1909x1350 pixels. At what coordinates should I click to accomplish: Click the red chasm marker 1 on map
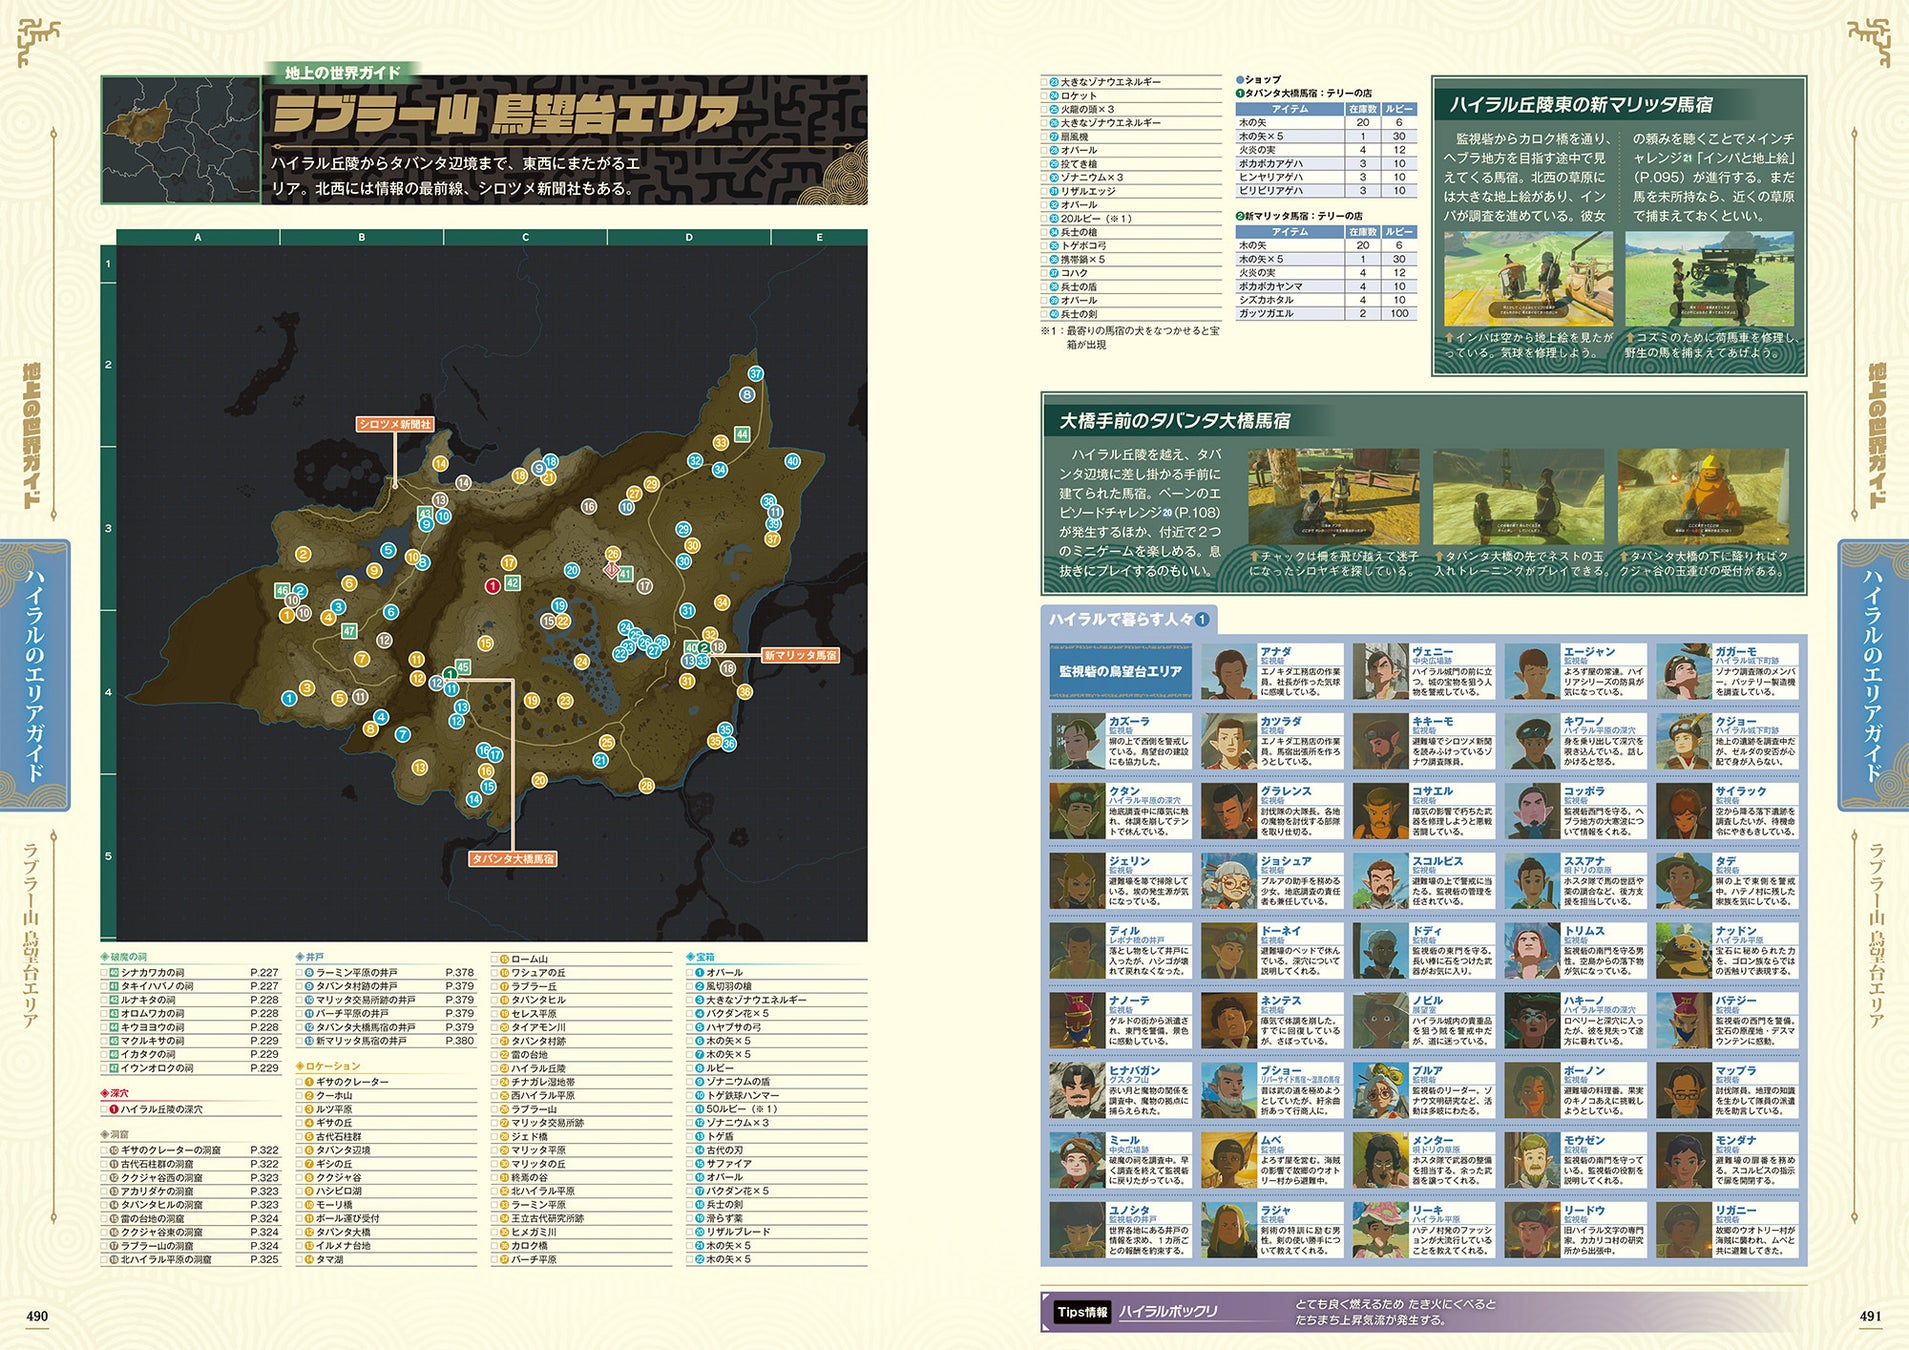click(x=492, y=586)
